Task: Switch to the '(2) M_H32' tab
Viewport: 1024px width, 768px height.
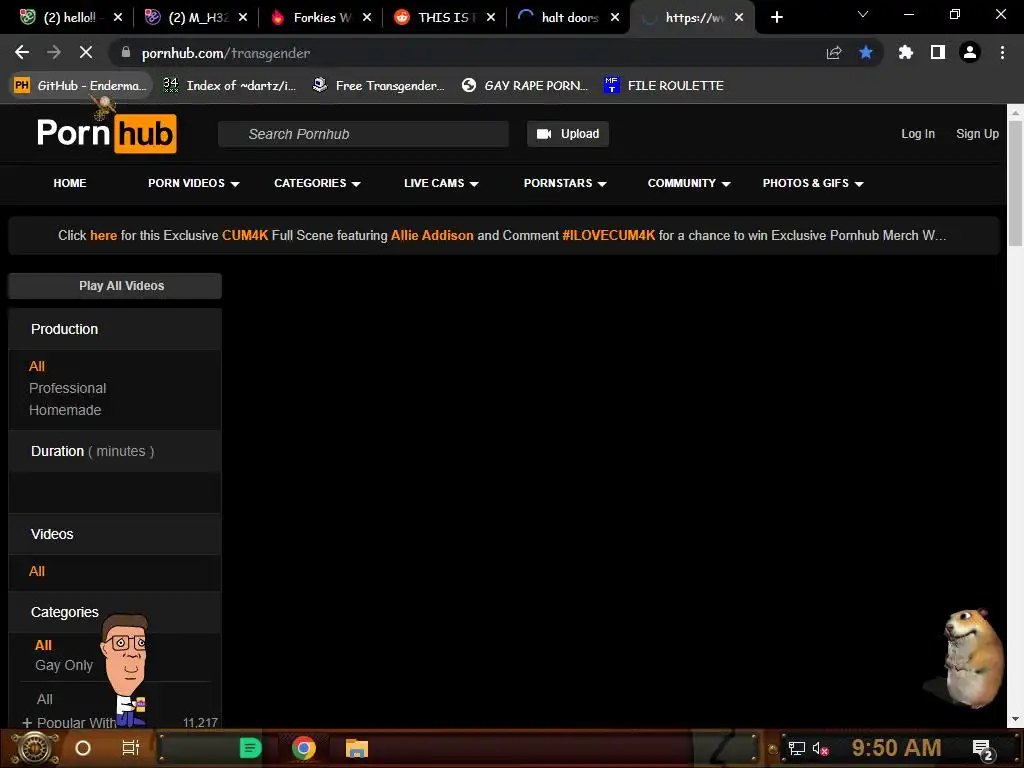Action: pyautogui.click(x=196, y=18)
